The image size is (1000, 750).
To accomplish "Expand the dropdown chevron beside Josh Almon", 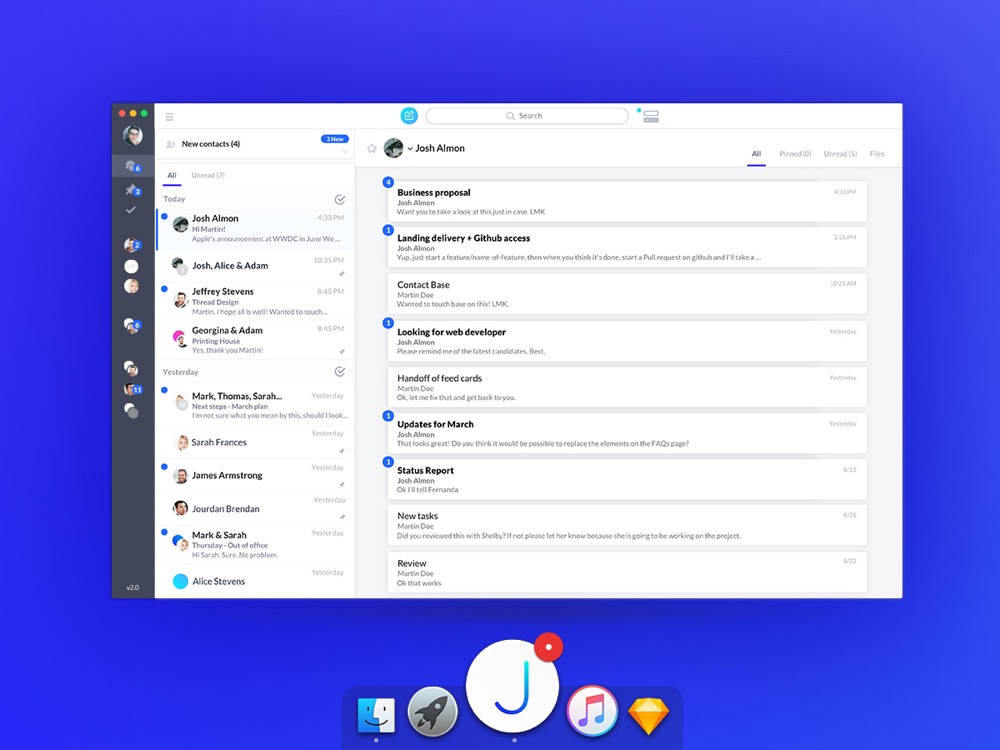I will (x=410, y=149).
